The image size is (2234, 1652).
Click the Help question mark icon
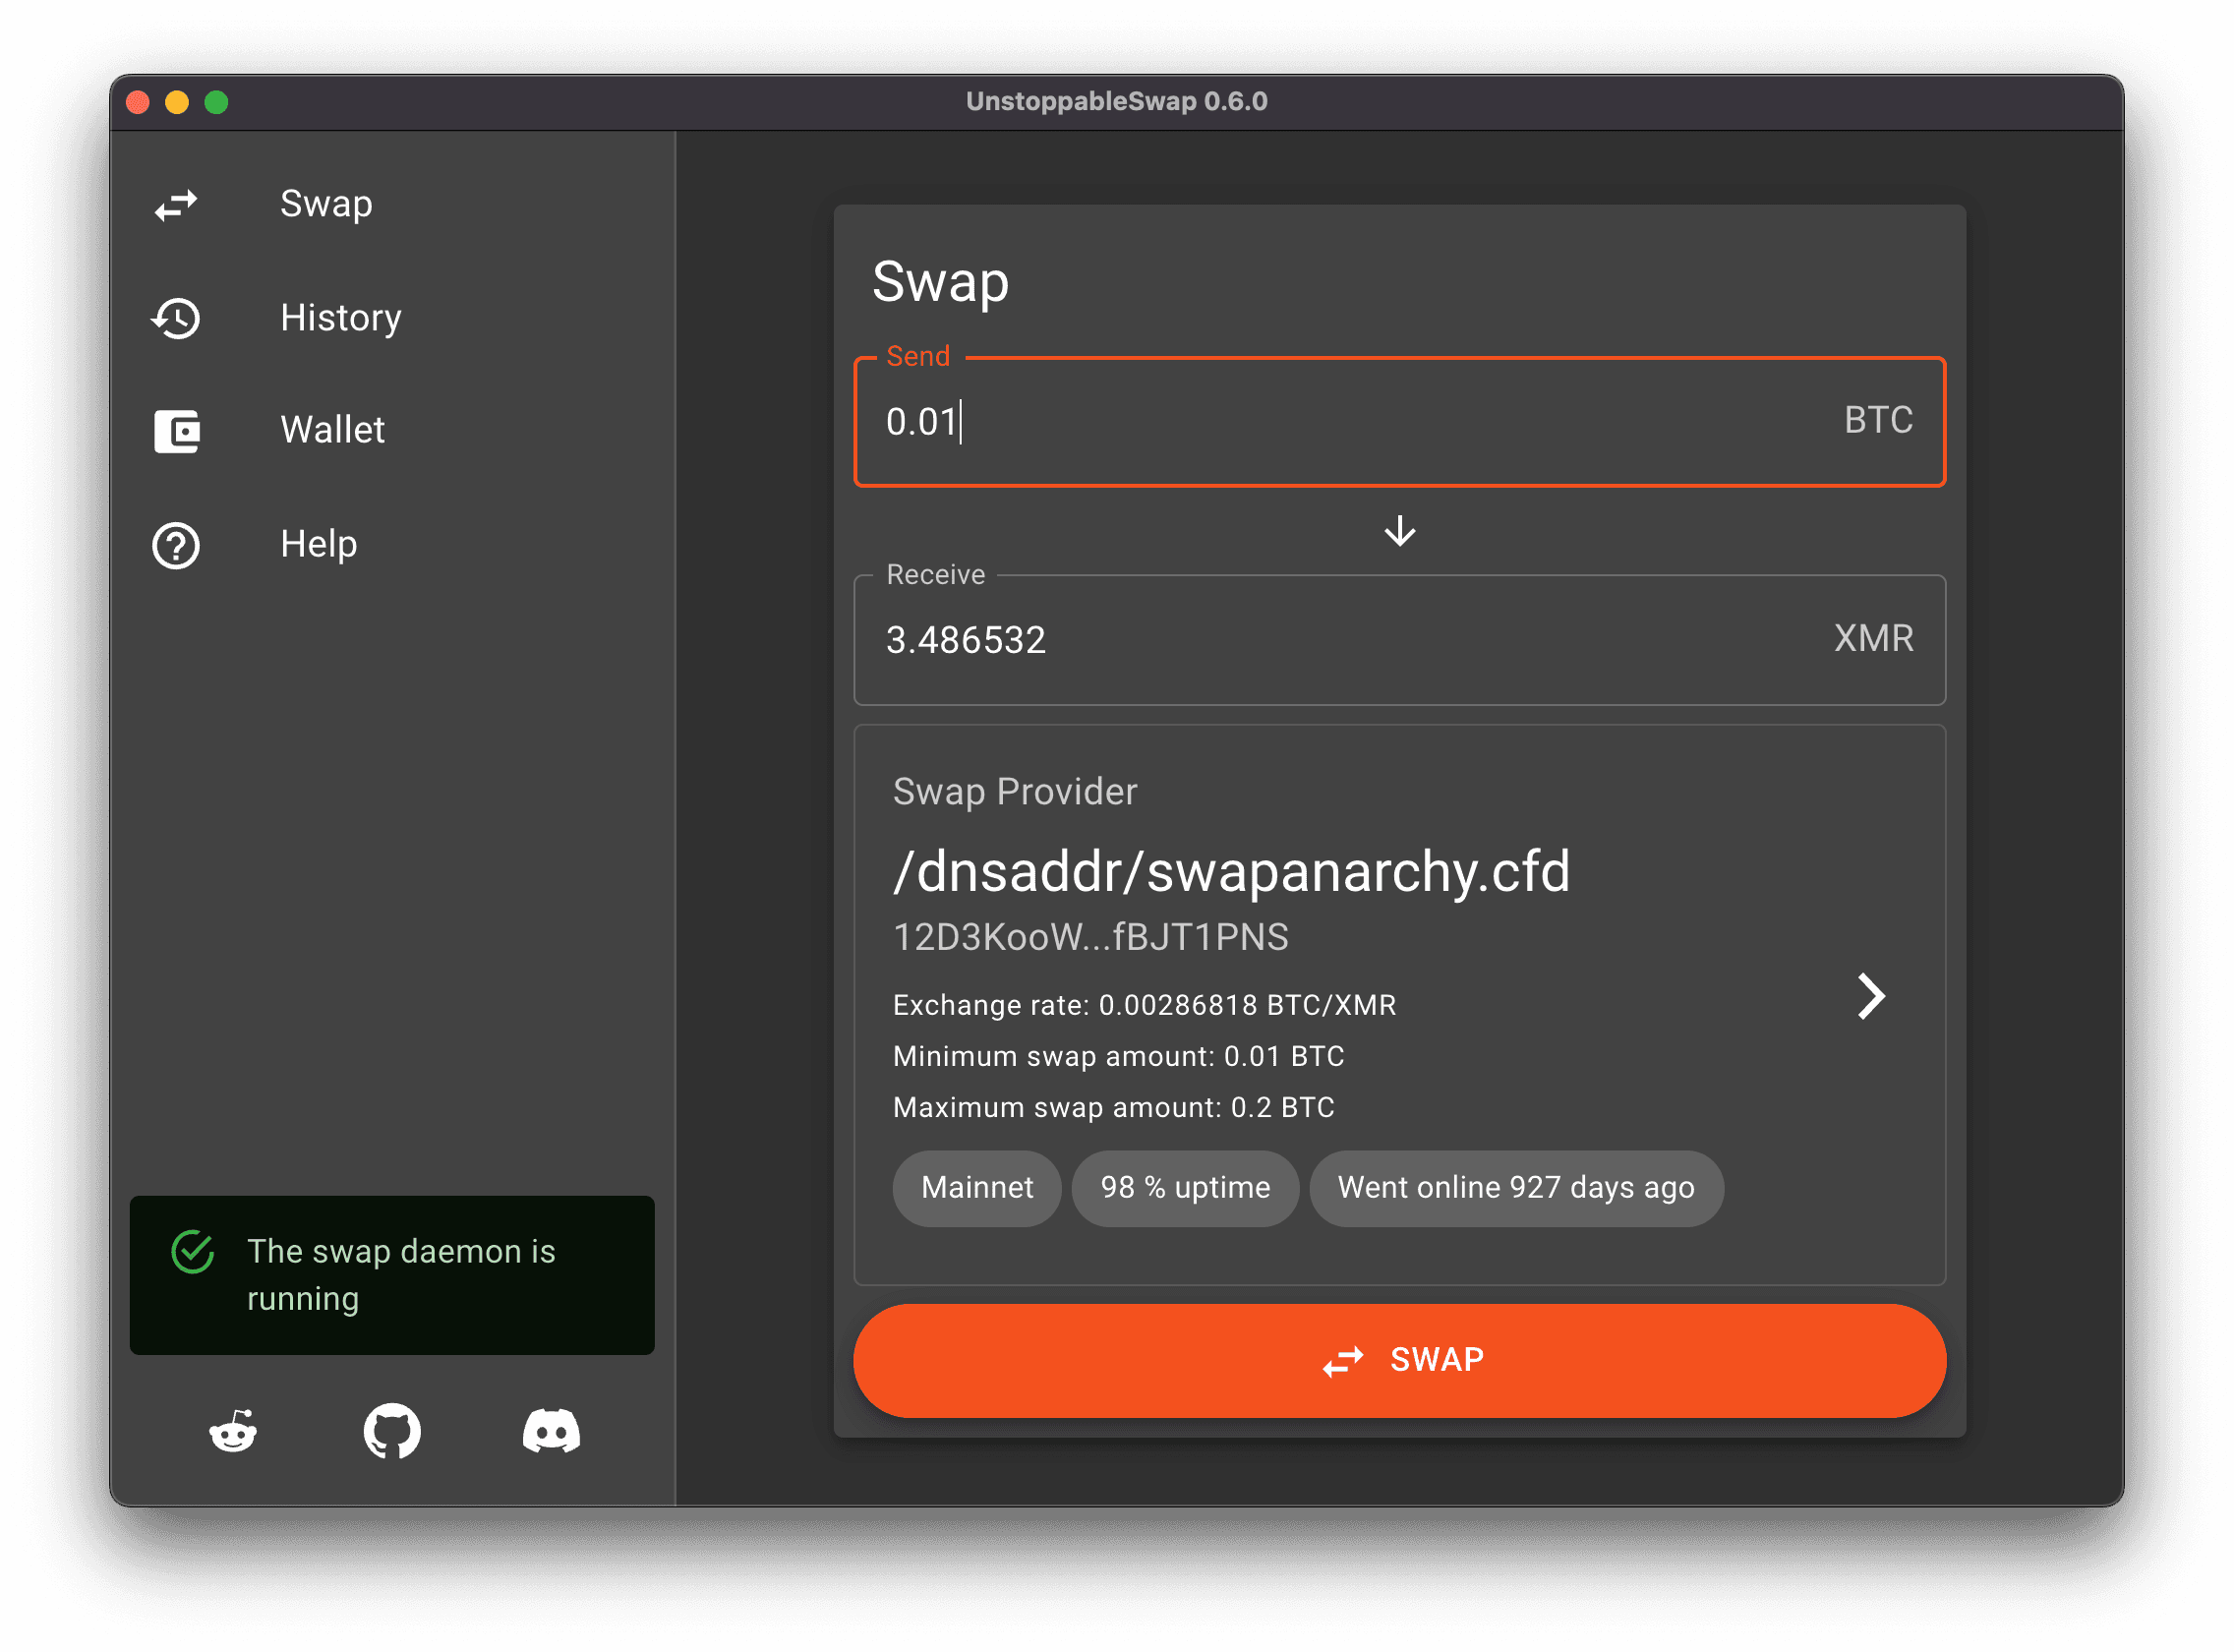tap(176, 545)
